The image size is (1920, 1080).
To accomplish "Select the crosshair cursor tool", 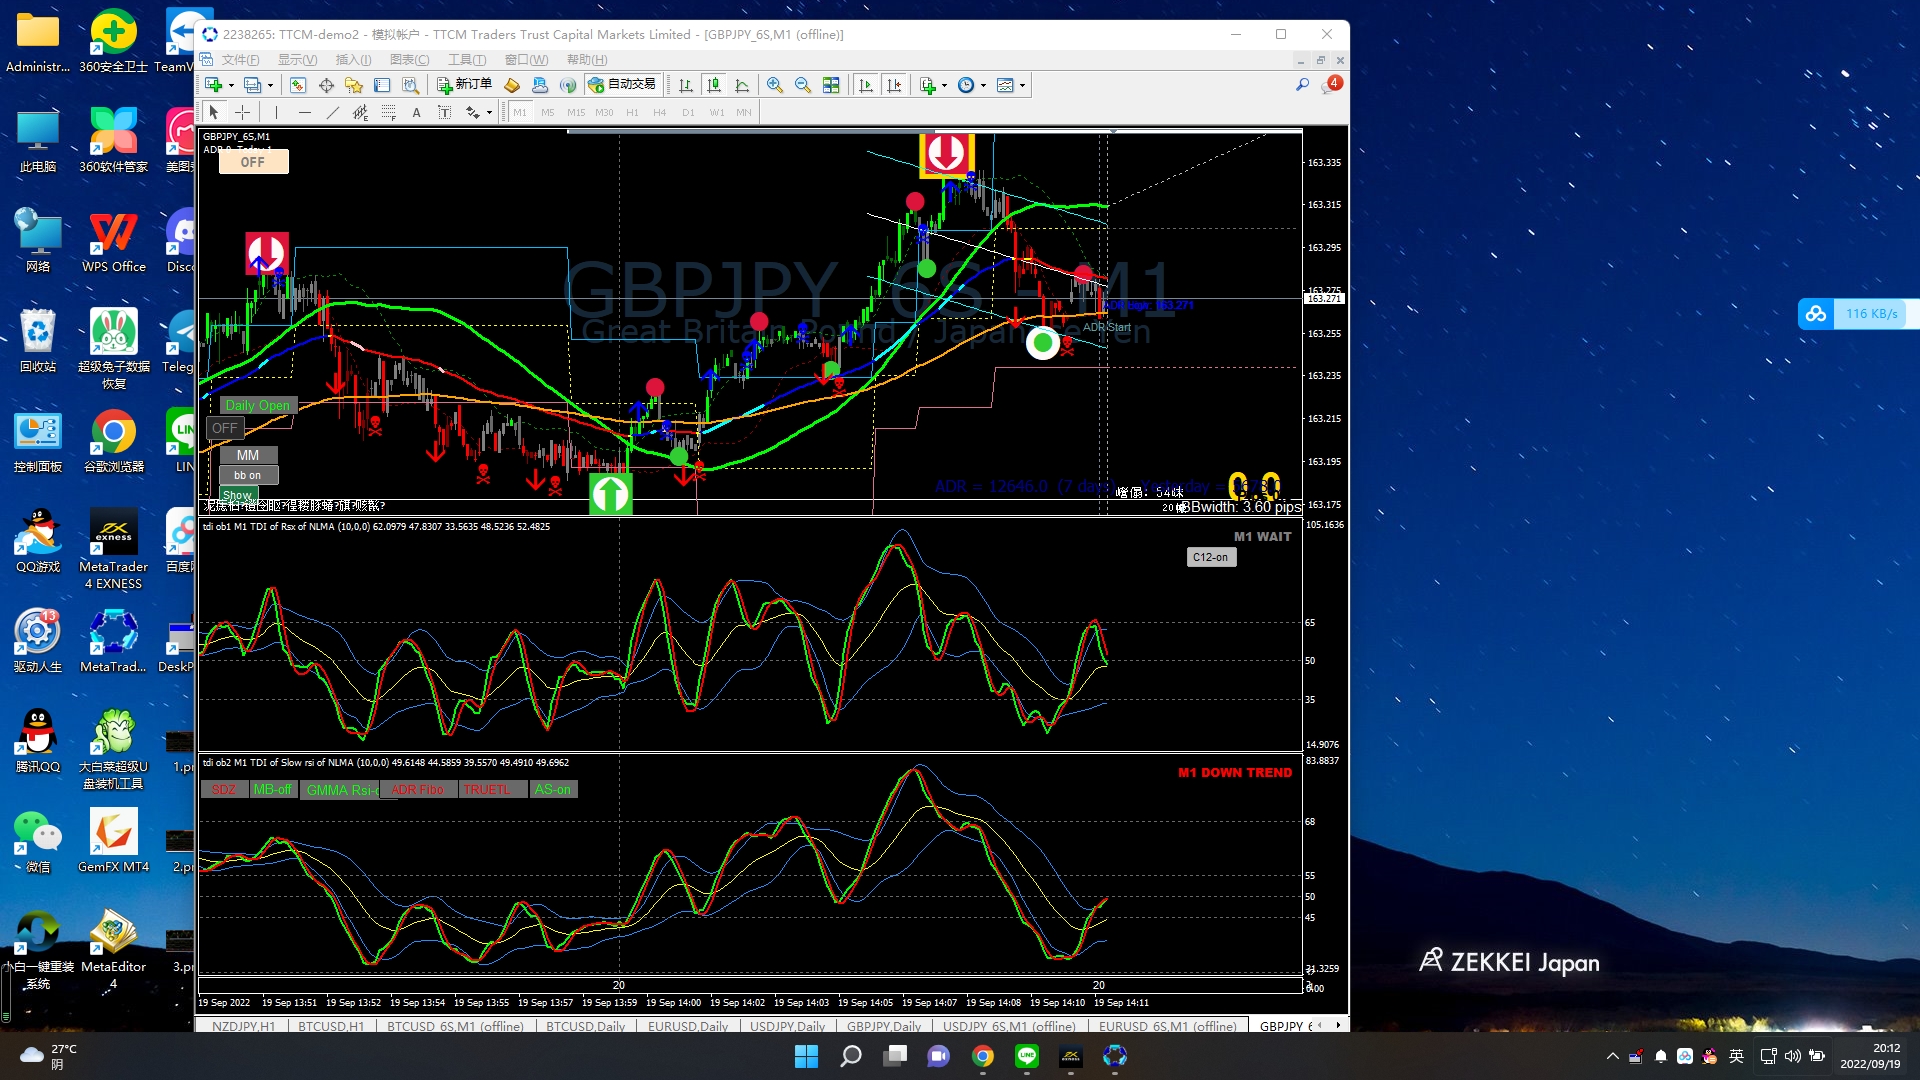I will (x=242, y=113).
